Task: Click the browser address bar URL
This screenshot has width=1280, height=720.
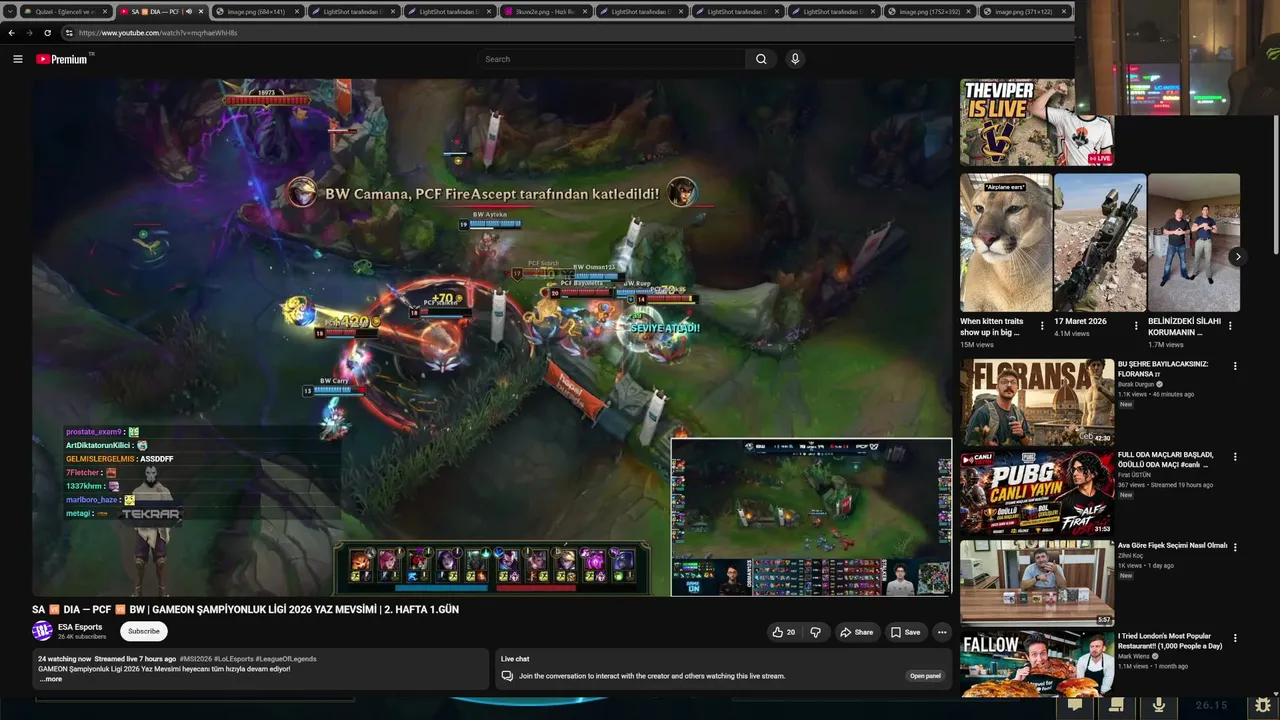Action: tap(158, 33)
